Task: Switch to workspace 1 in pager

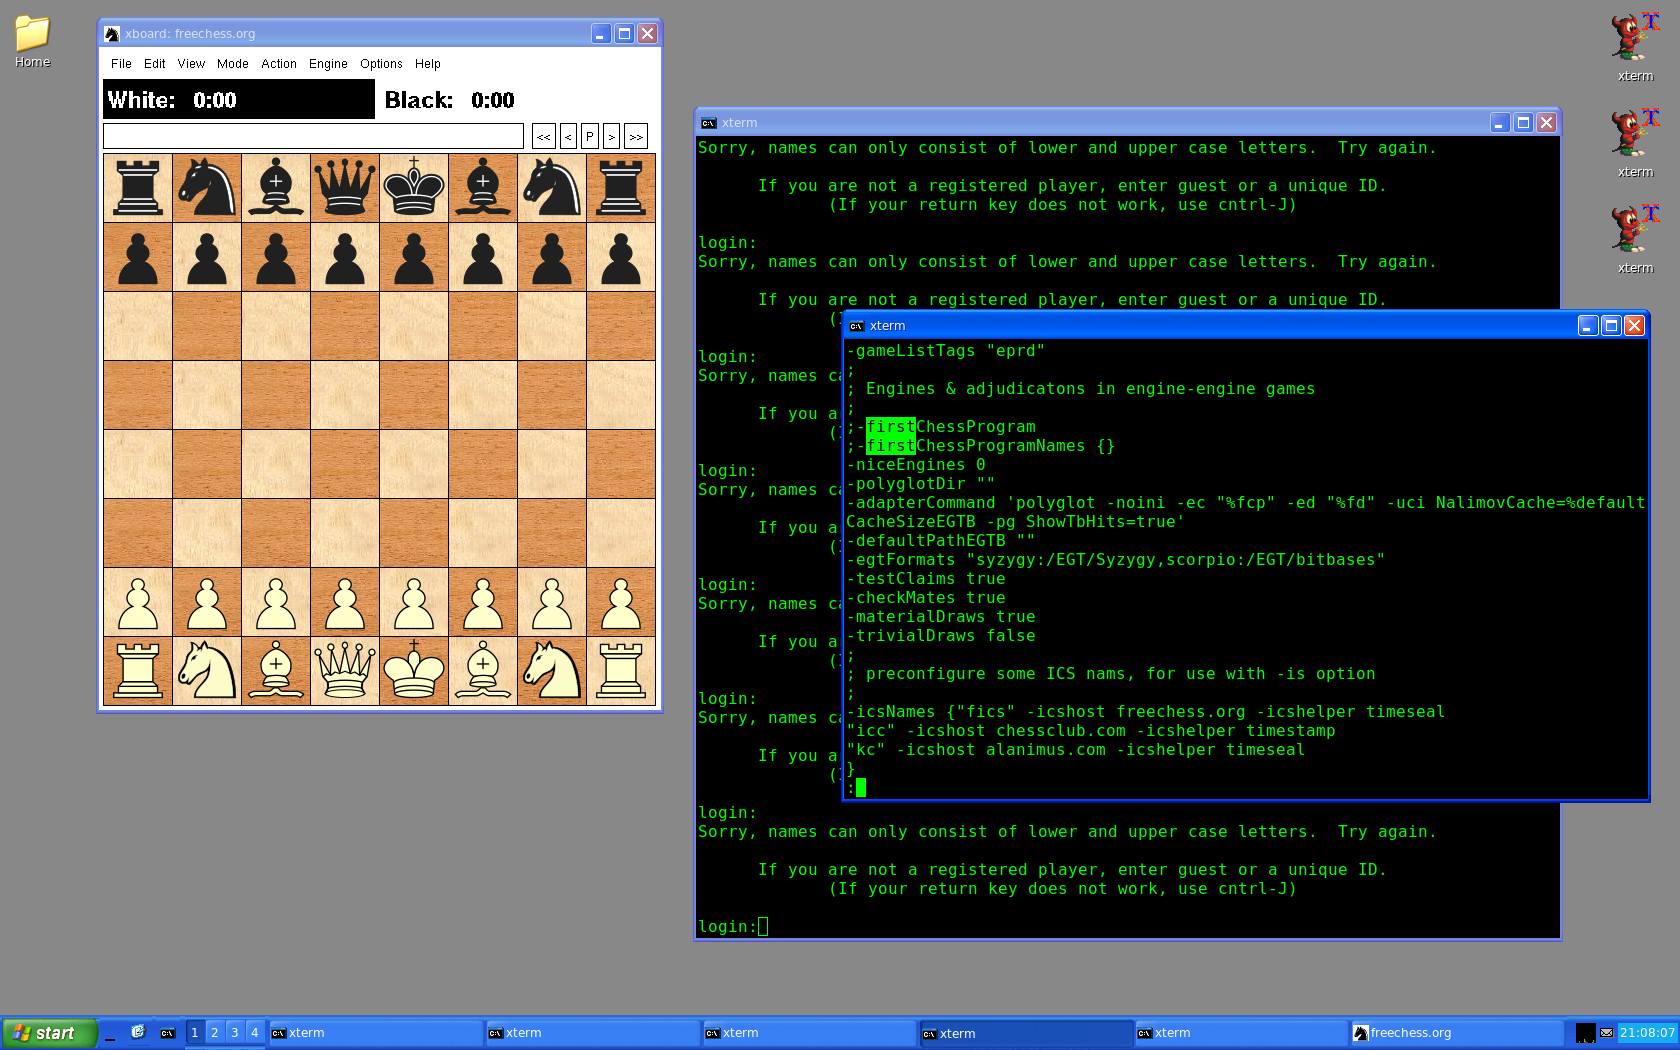Action: (194, 1033)
